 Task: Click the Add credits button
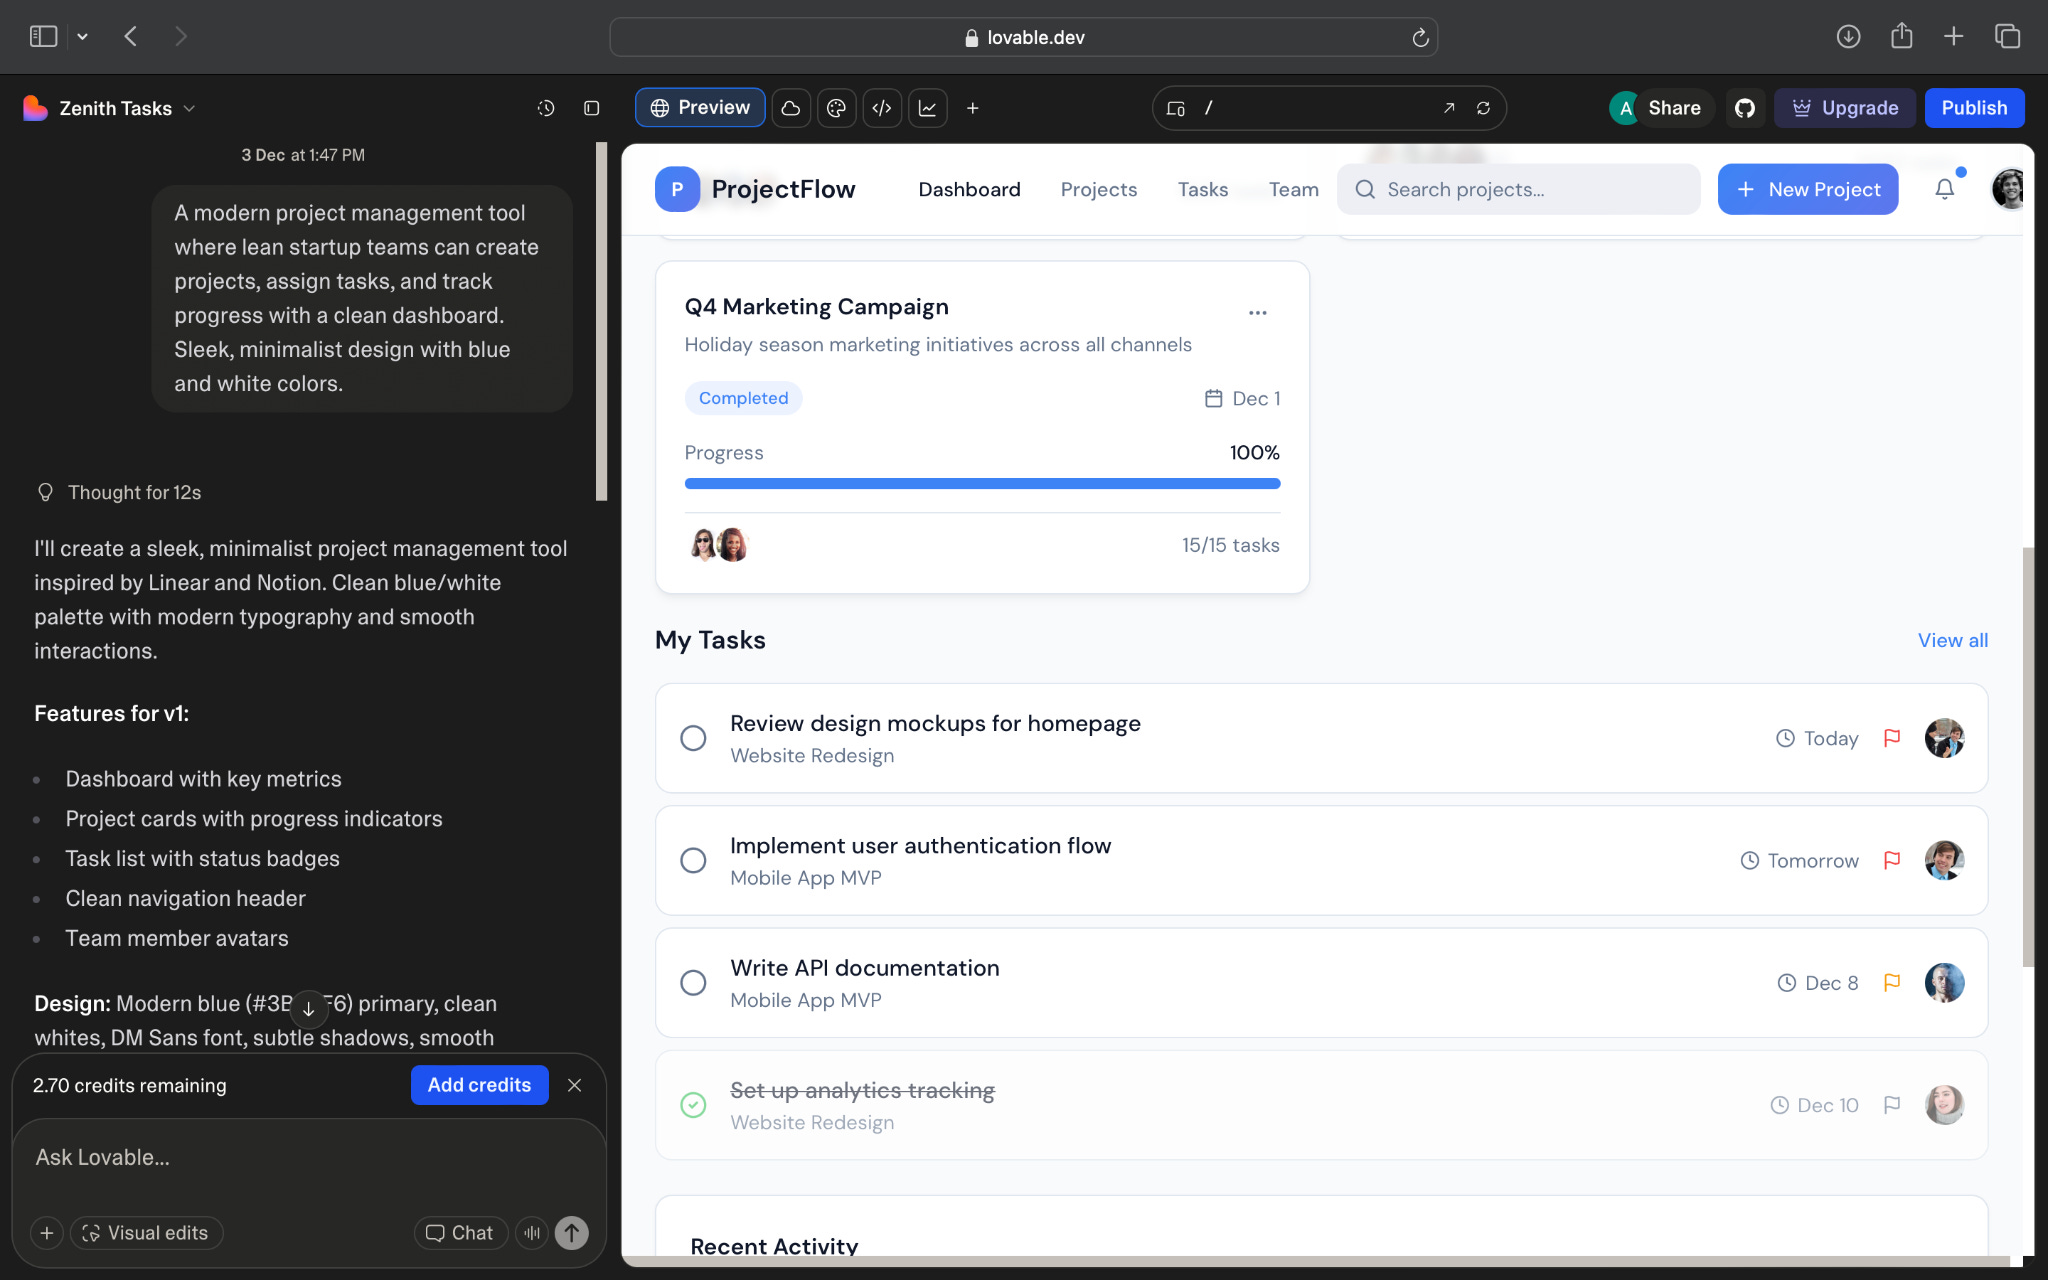[x=479, y=1085]
